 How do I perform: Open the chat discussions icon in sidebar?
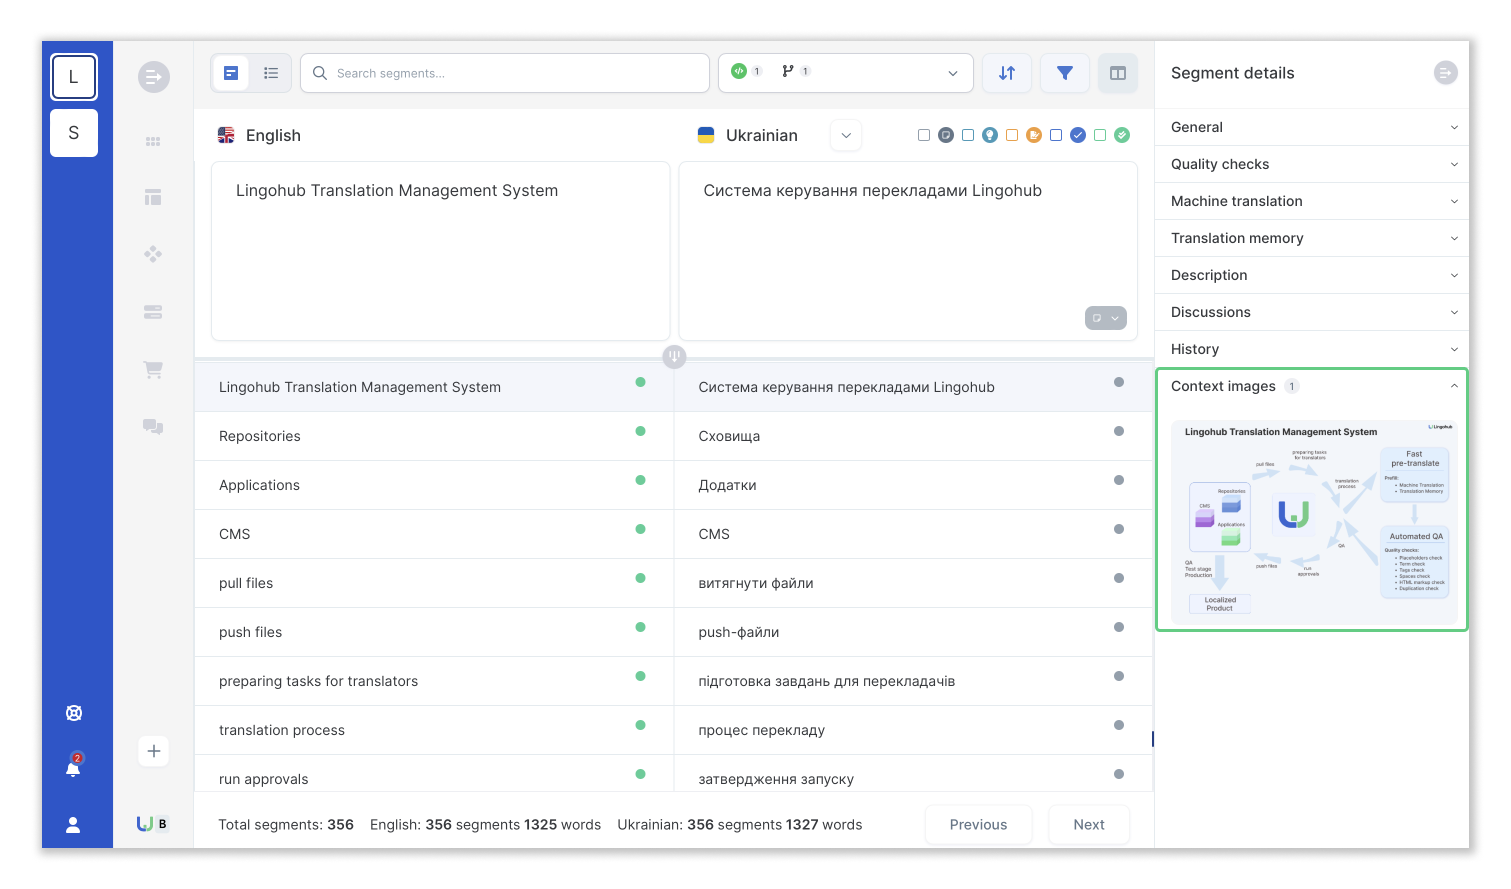[153, 426]
